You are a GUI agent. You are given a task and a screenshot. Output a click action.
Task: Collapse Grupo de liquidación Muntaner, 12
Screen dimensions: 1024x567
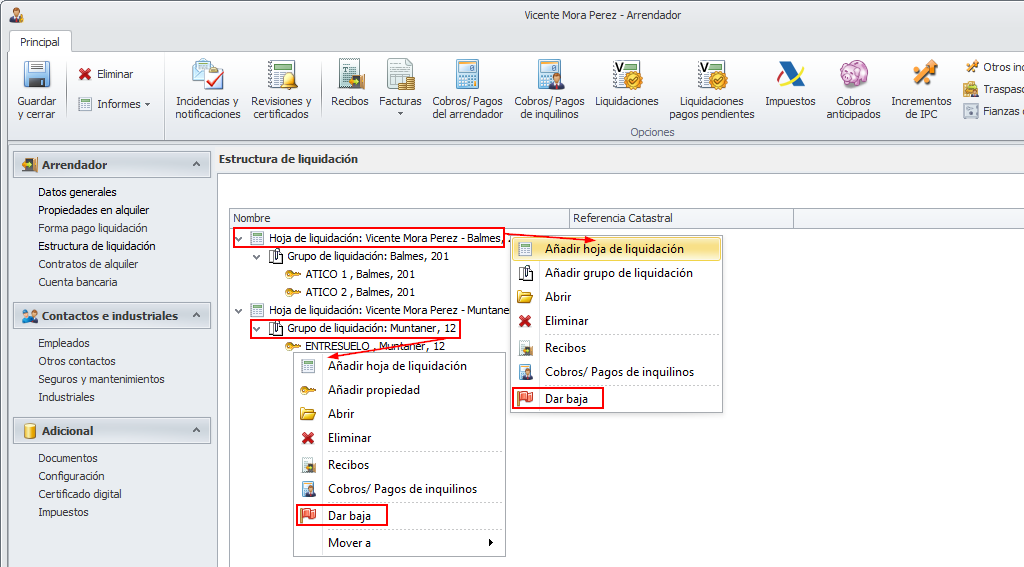[257, 329]
